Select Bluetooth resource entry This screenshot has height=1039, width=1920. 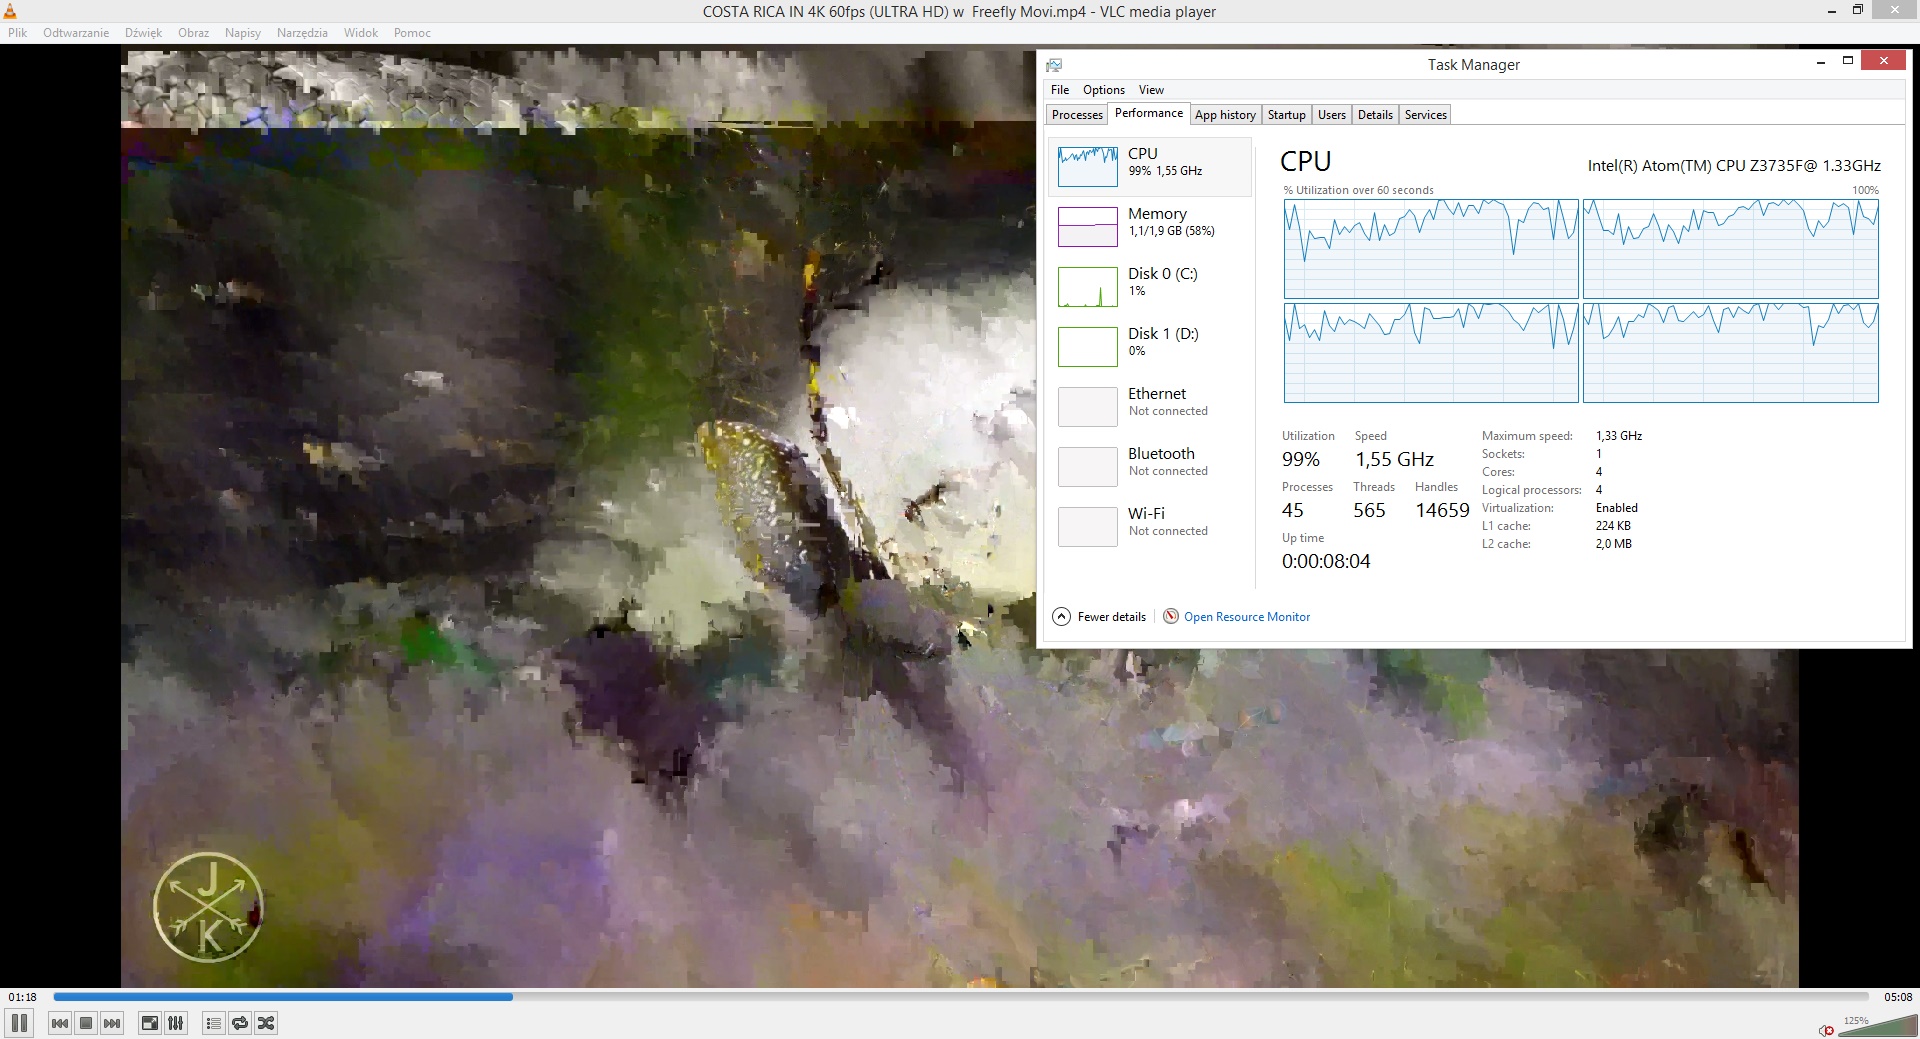[x=1150, y=466]
